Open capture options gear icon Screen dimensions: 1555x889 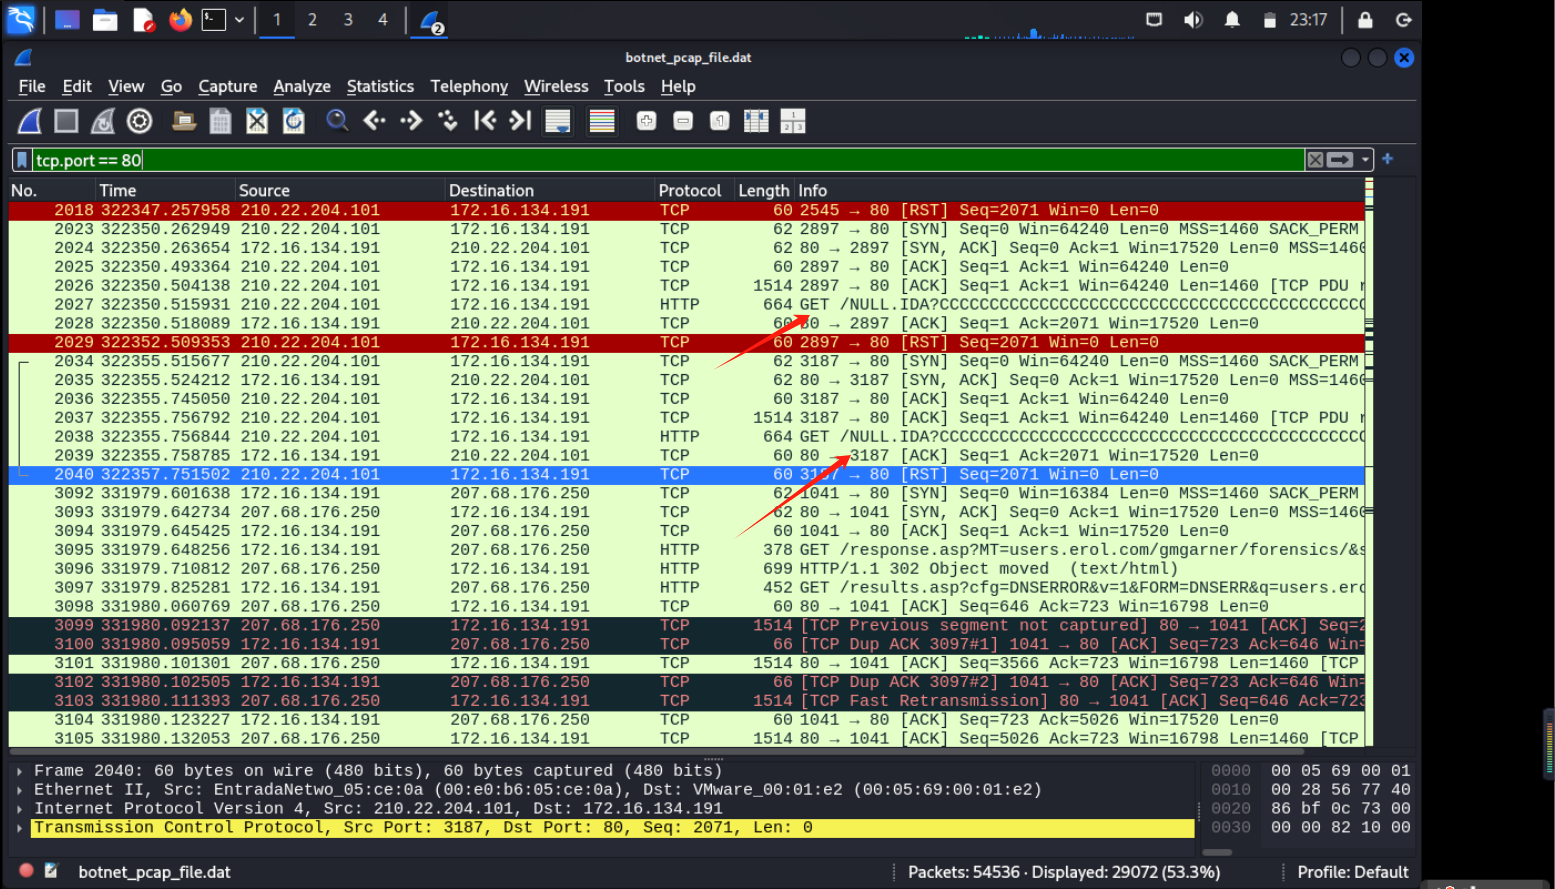(x=140, y=121)
